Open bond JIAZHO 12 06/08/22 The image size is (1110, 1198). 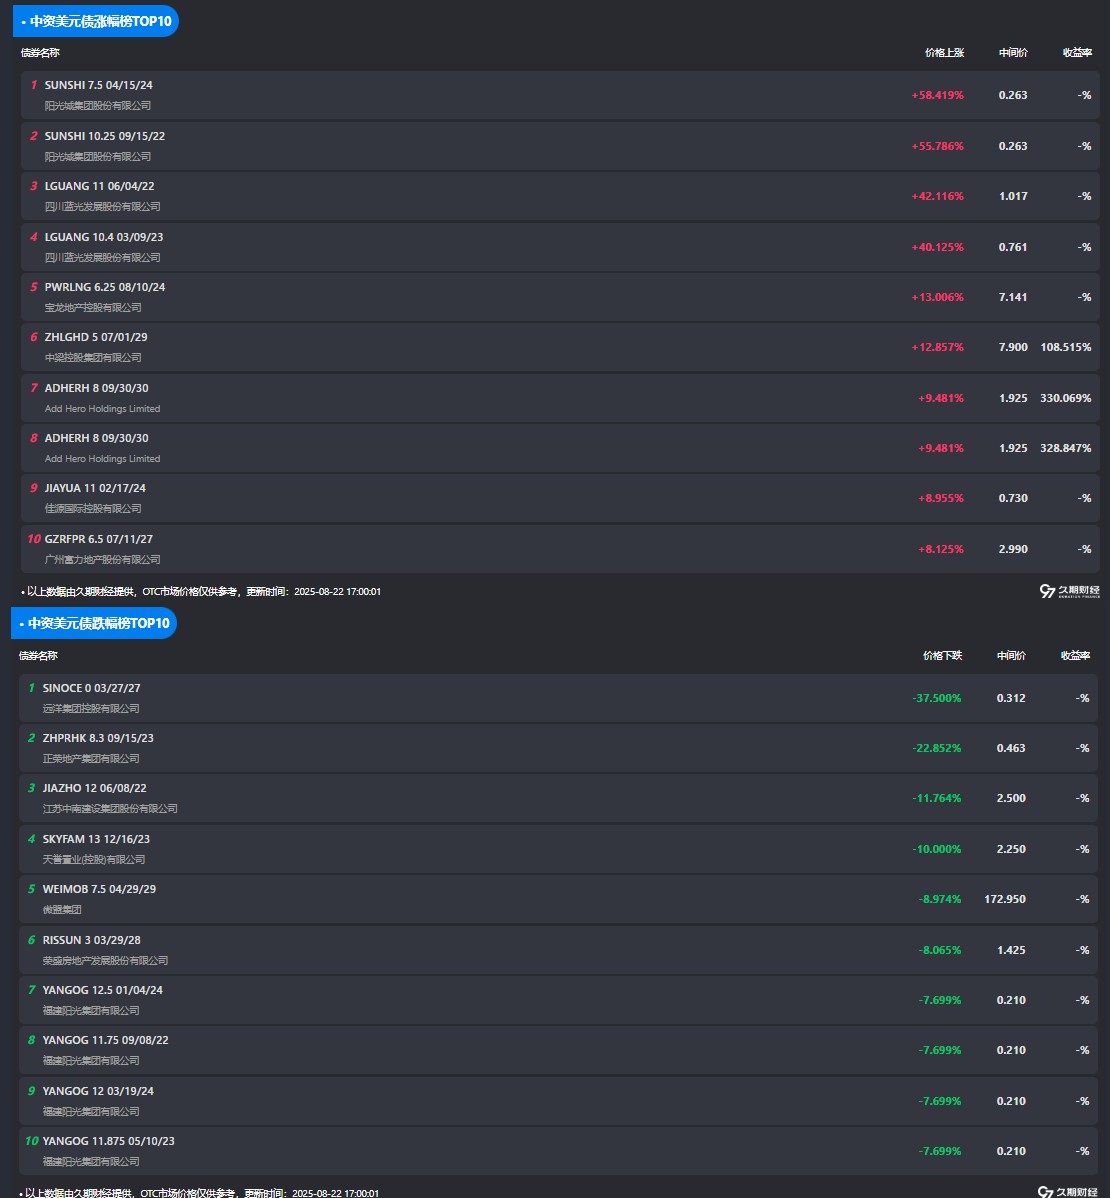[95, 788]
